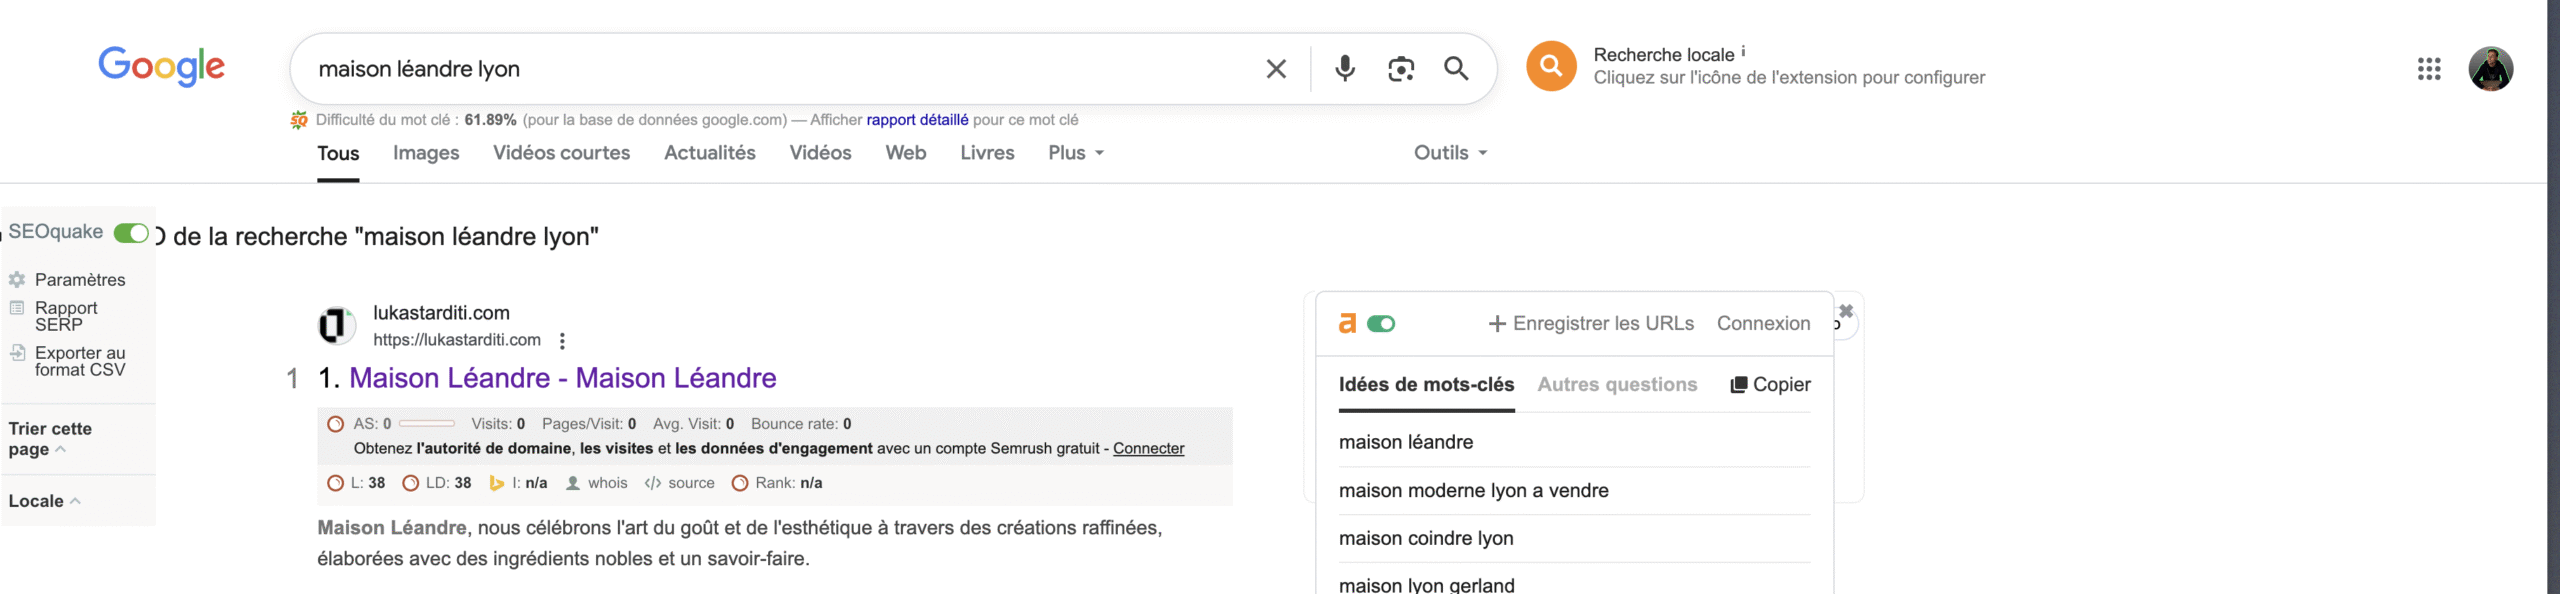Open the Google apps grid
This screenshot has height=594, width=2560.
tap(2429, 69)
